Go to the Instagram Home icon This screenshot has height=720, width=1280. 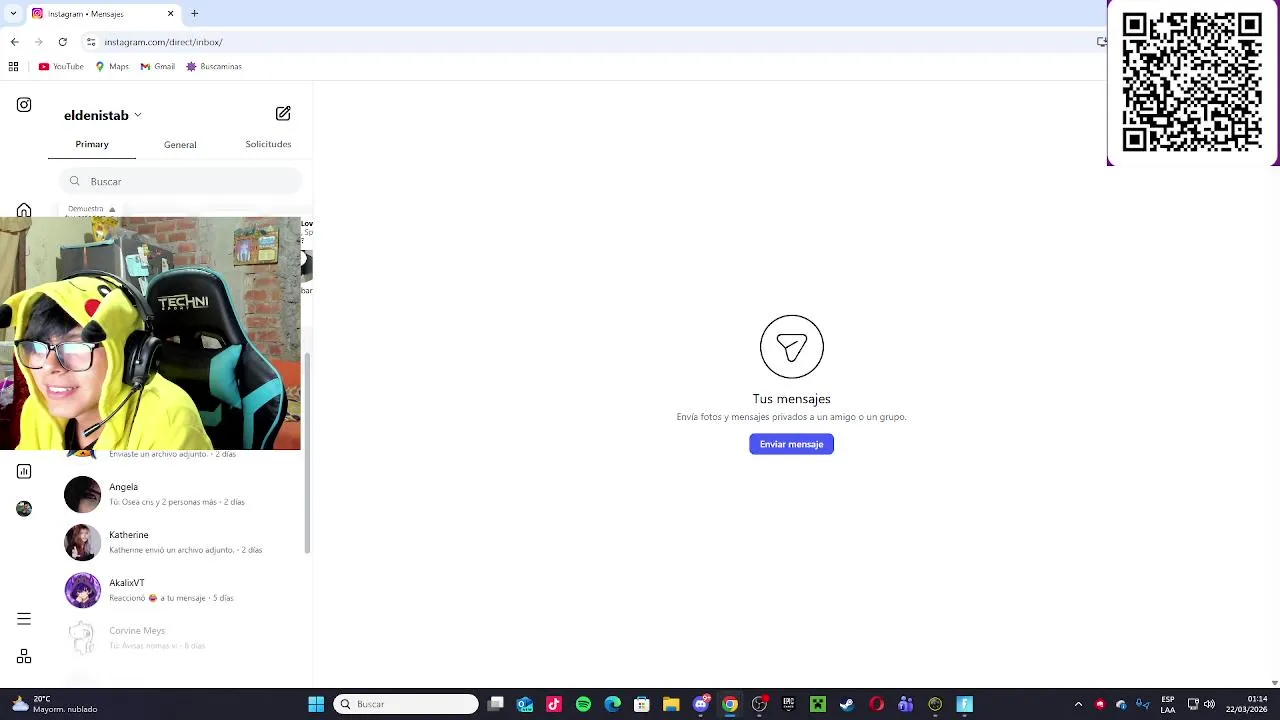(24, 210)
